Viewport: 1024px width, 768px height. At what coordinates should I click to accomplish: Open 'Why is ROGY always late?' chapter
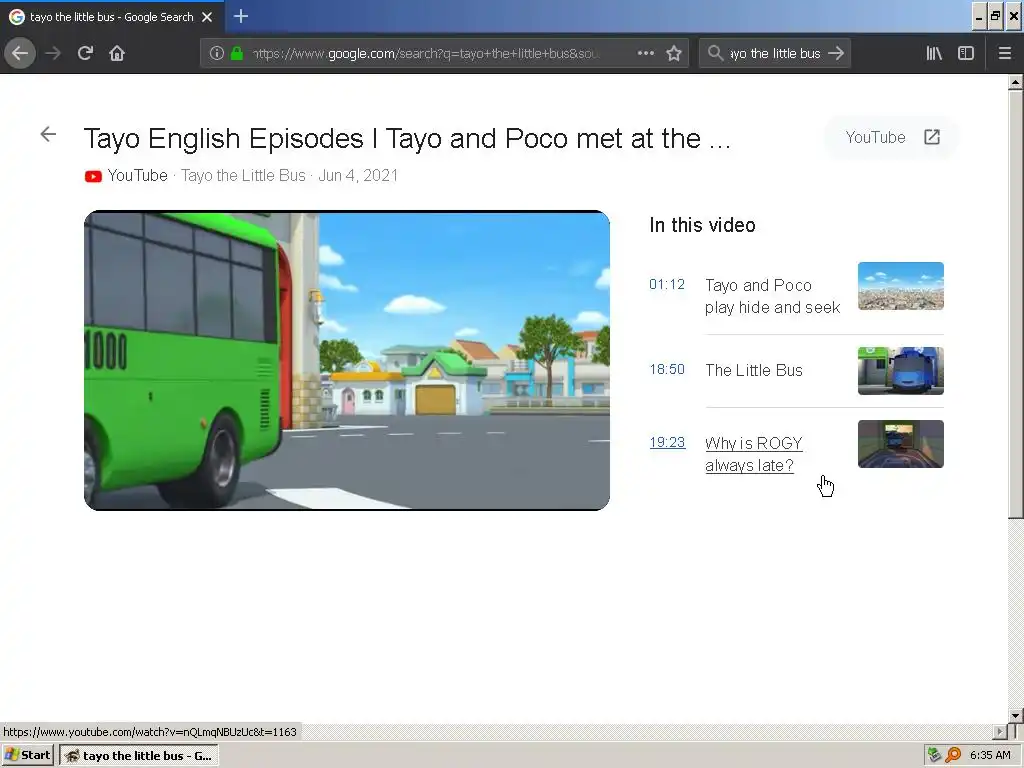coord(754,455)
